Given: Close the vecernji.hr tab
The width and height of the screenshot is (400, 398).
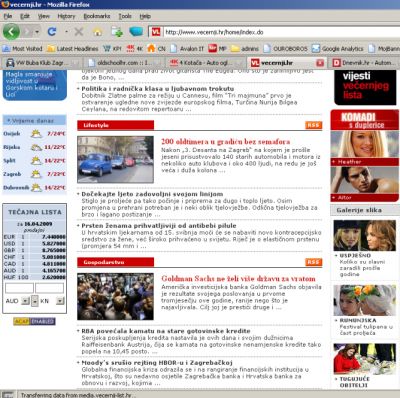Looking at the screenshot, I should pyautogui.click(x=320, y=63).
